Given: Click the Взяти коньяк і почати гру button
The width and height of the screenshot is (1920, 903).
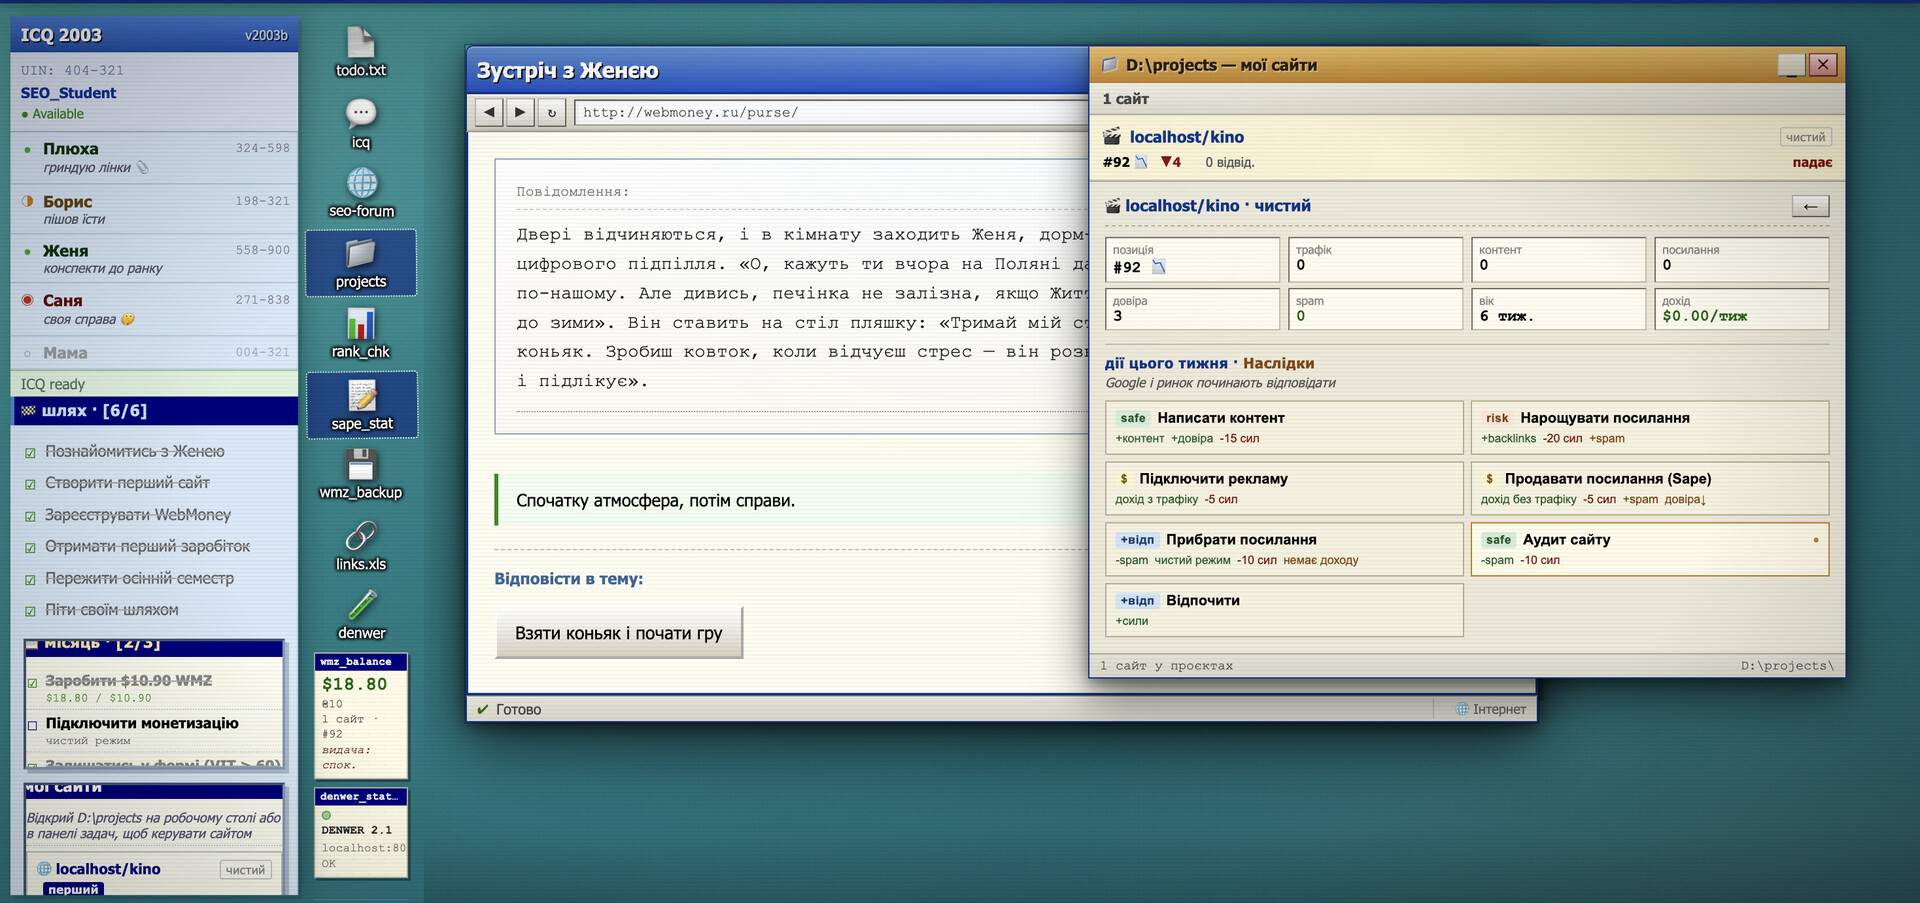Looking at the screenshot, I should tap(619, 633).
